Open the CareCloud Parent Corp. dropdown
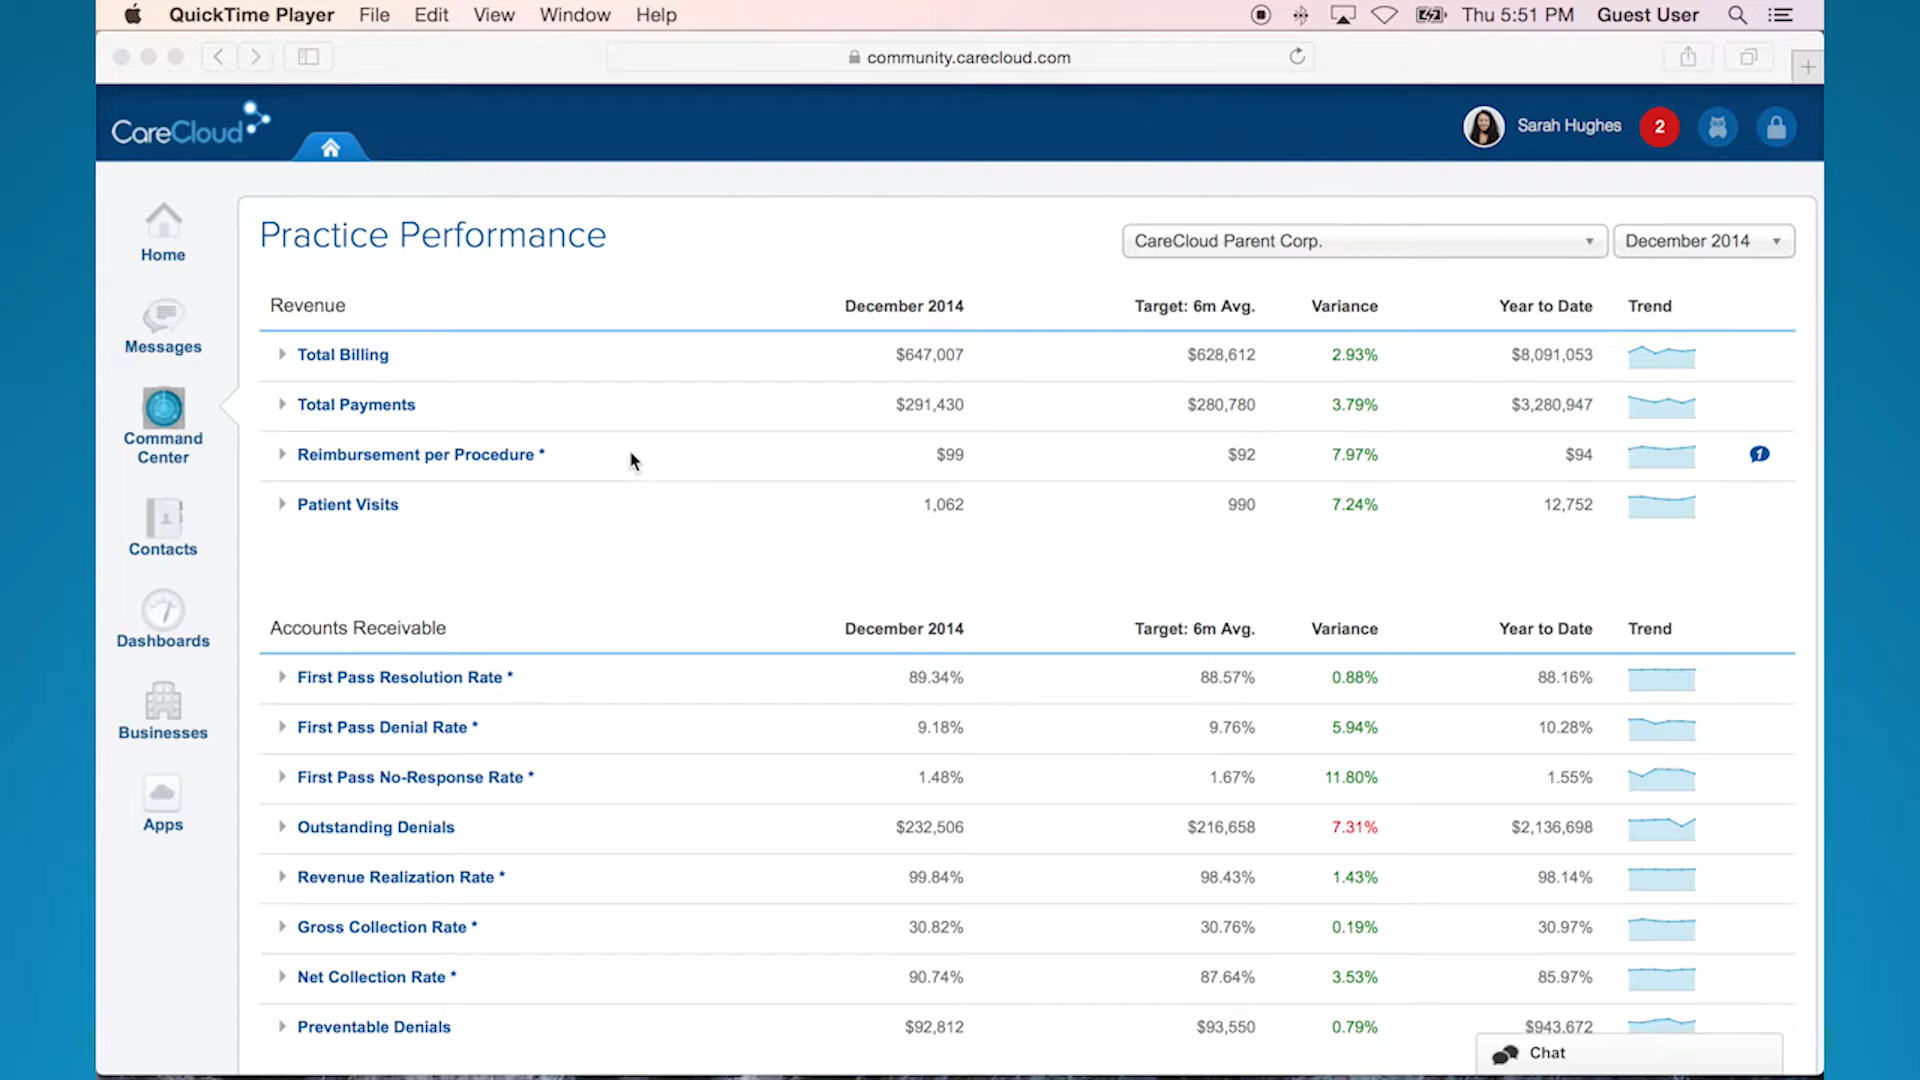Viewport: 1920px width, 1080px height. 1364,241
